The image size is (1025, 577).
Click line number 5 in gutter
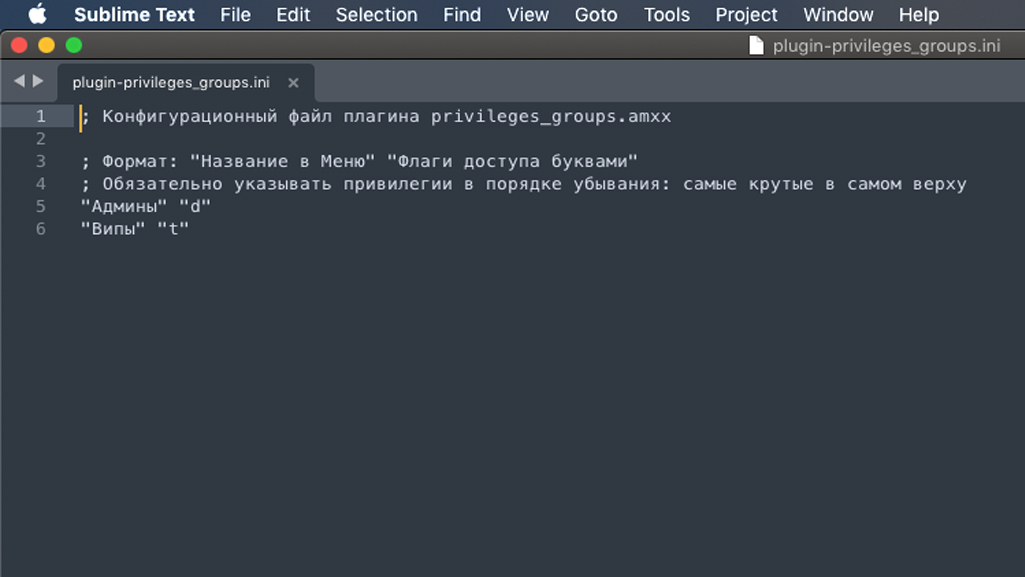point(41,206)
